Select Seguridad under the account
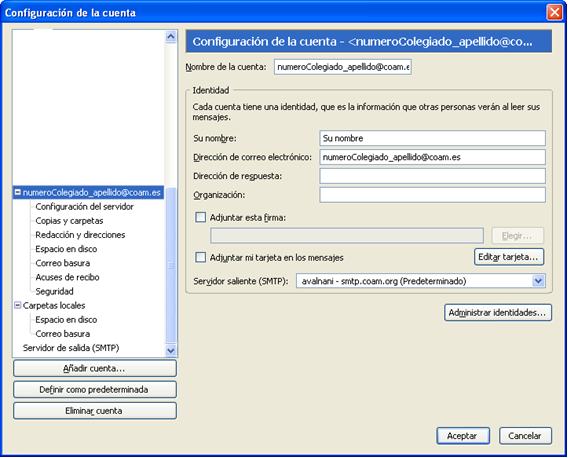The height and width of the screenshot is (458, 568). pos(54,291)
